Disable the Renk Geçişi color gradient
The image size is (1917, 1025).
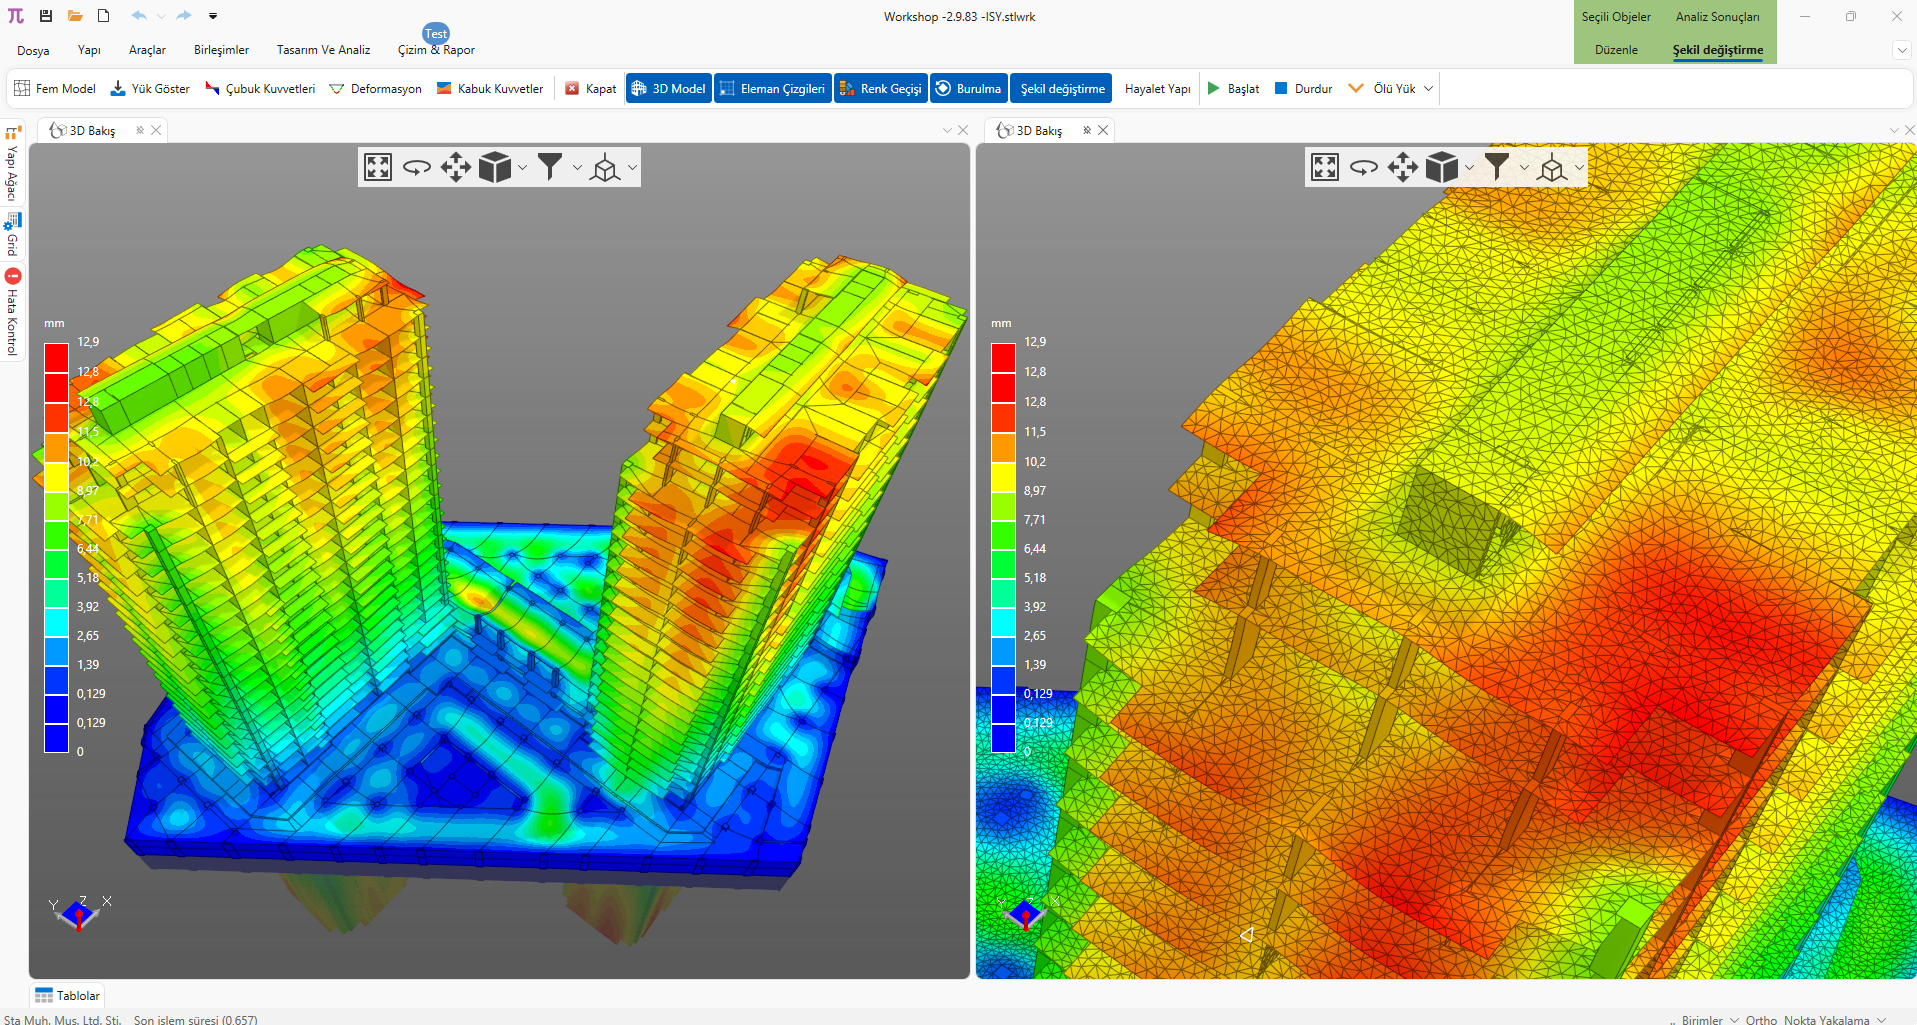(880, 89)
